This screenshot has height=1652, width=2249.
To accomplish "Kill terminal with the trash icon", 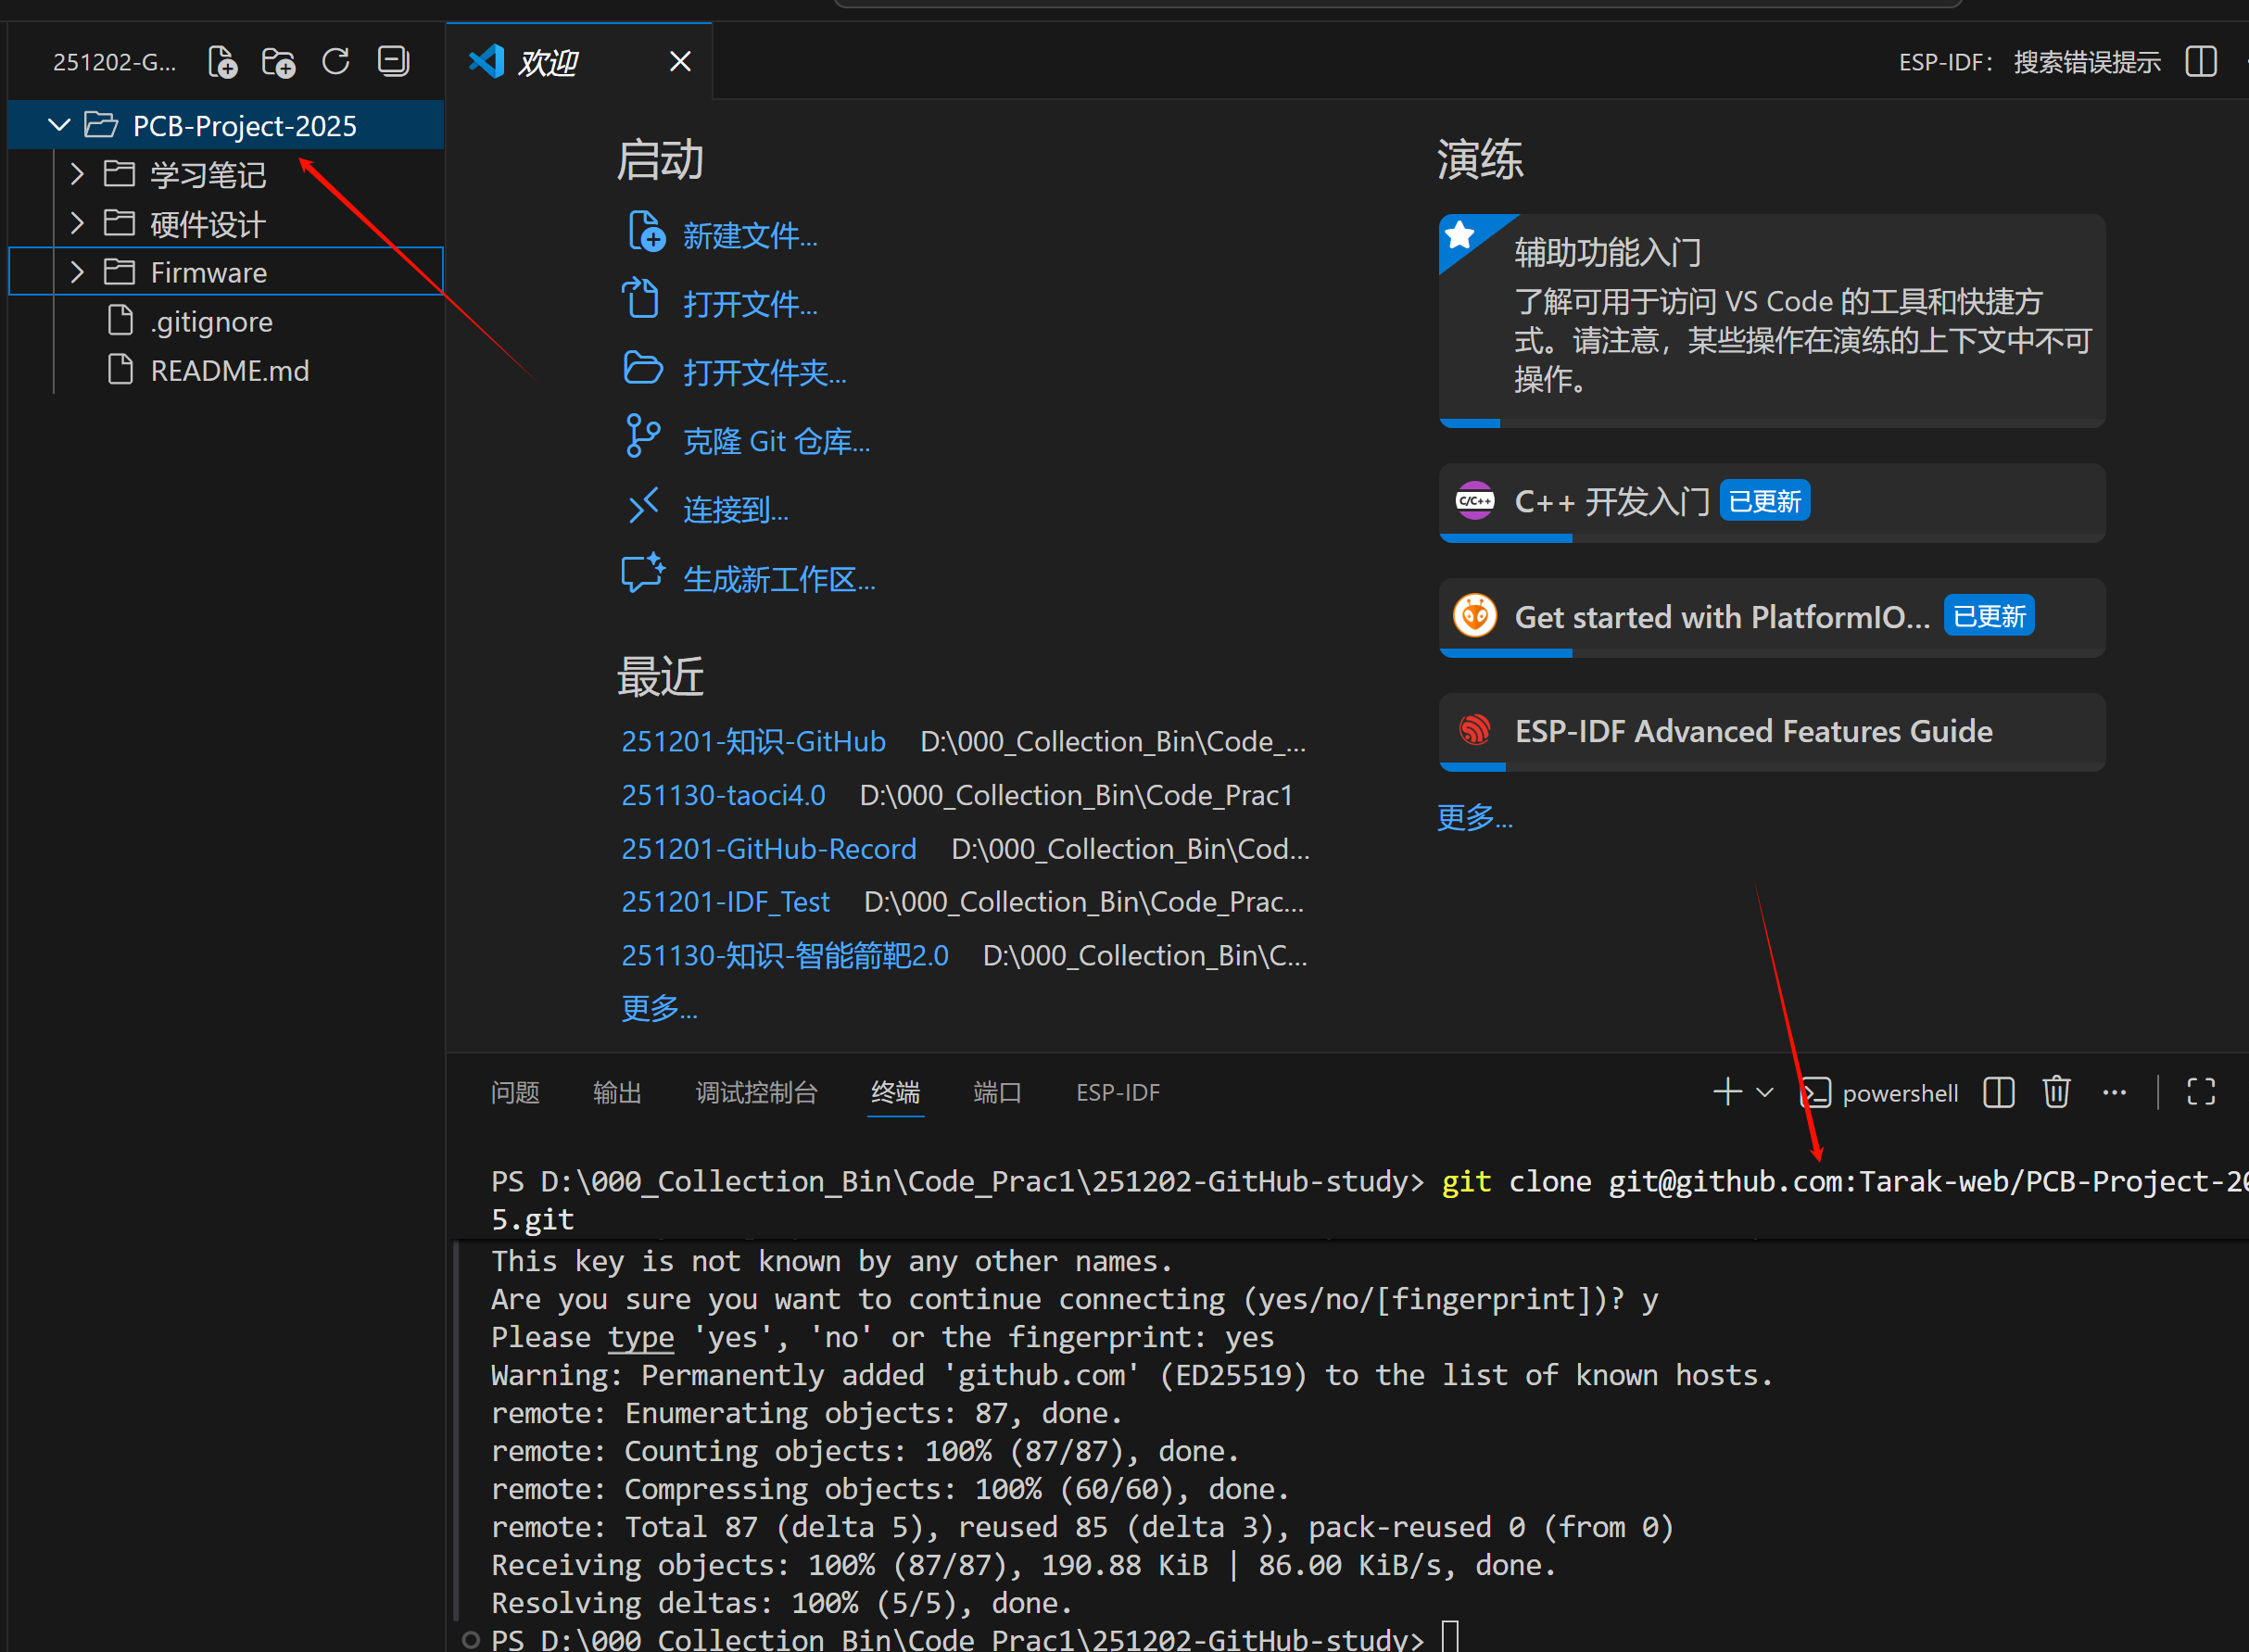I will point(2056,1092).
